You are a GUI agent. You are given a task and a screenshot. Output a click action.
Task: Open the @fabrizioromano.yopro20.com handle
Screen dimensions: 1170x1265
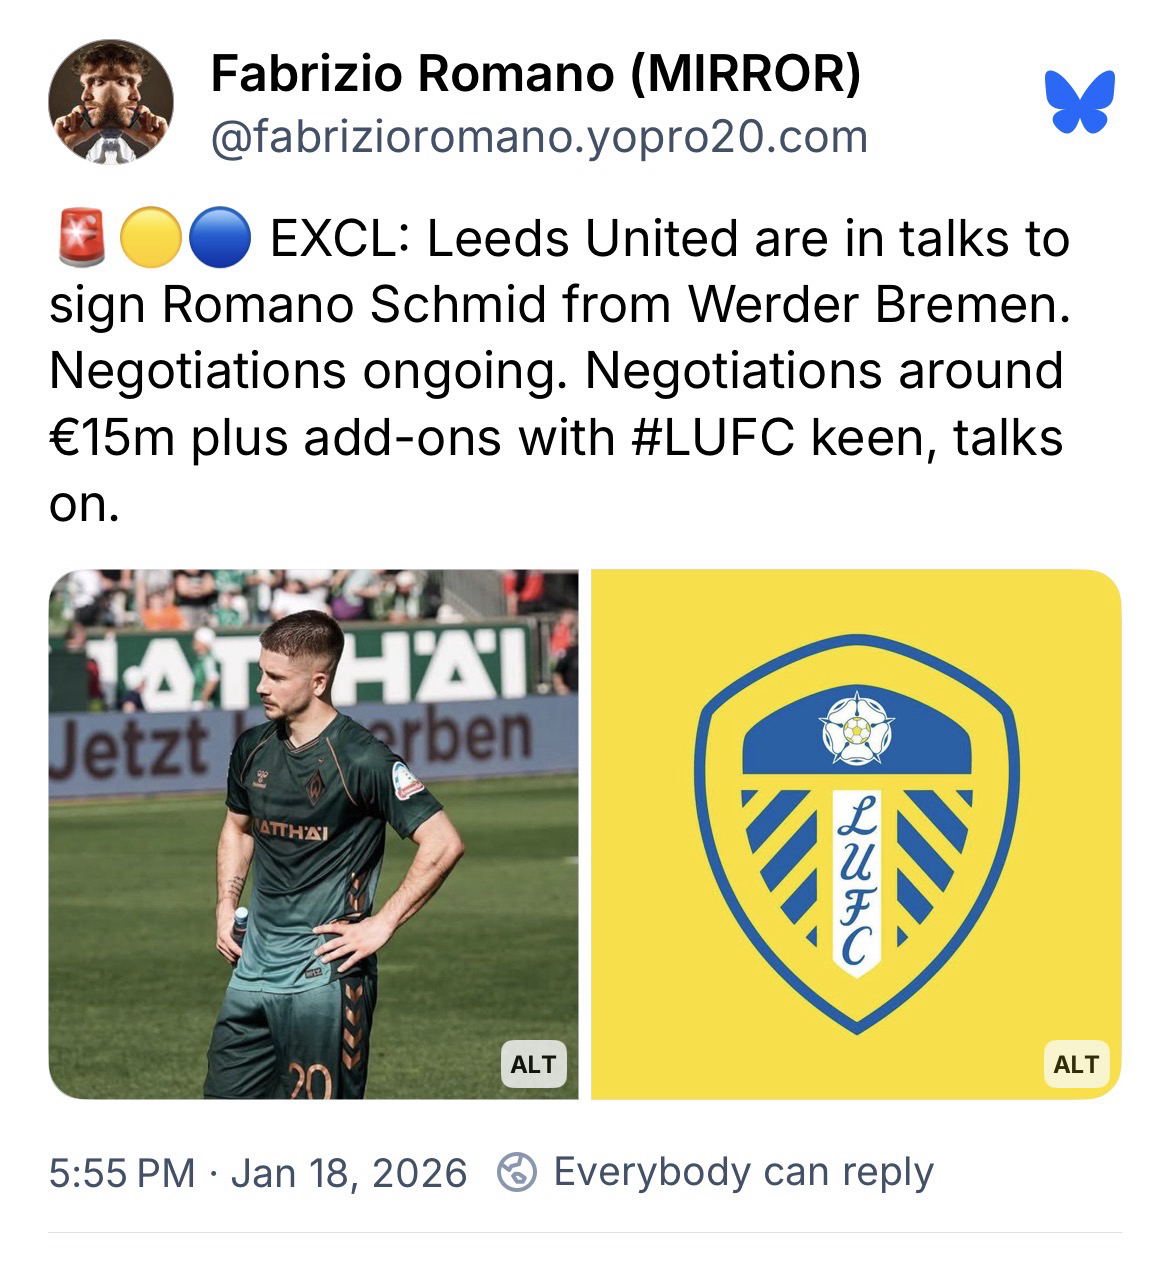point(539,136)
